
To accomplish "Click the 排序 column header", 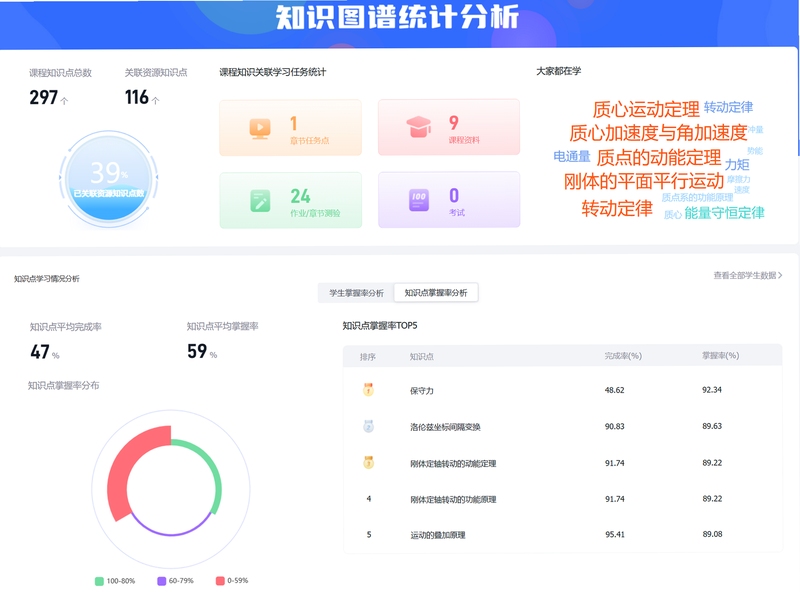I will (x=368, y=357).
